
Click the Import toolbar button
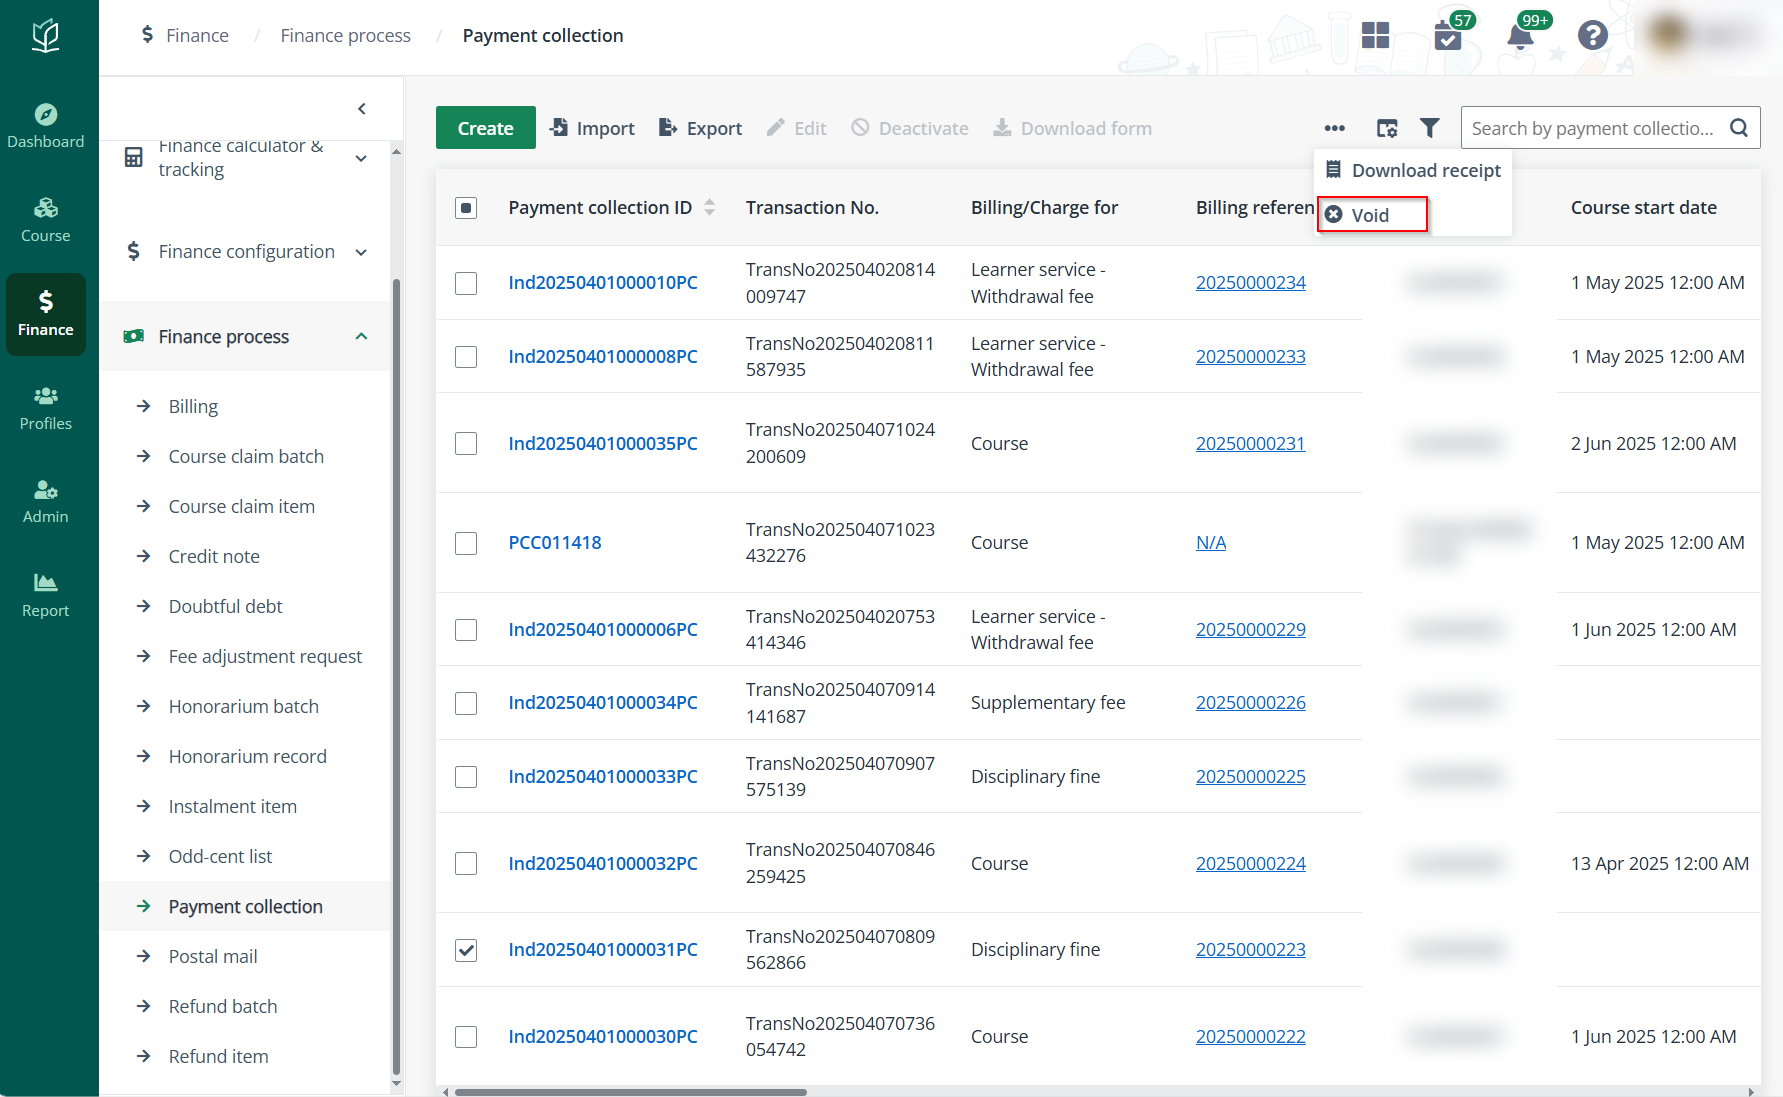[x=592, y=128]
